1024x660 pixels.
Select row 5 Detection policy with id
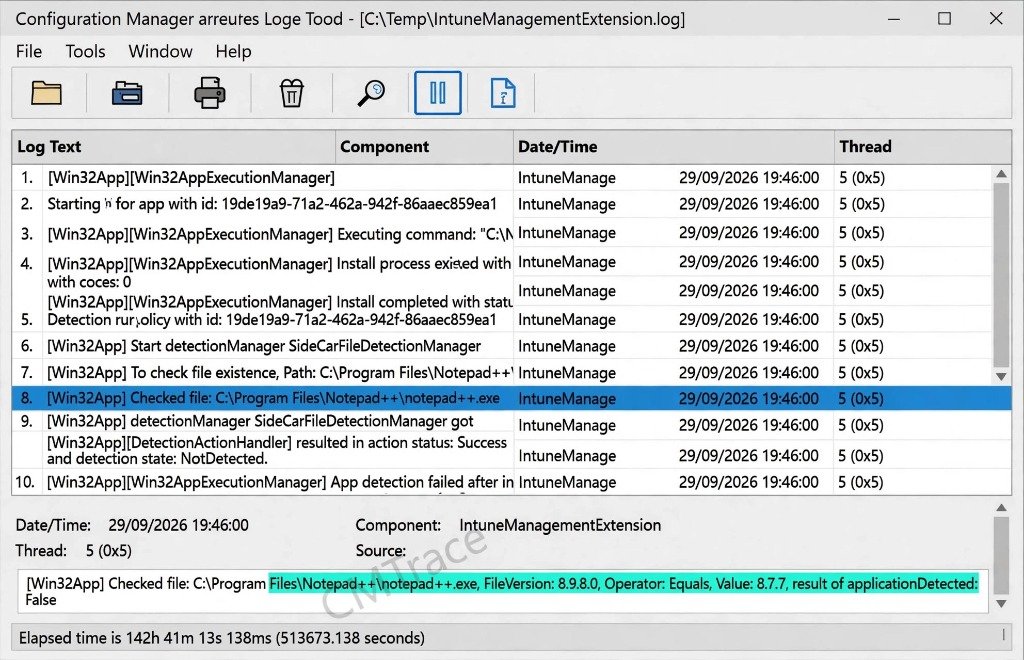tap(502, 320)
